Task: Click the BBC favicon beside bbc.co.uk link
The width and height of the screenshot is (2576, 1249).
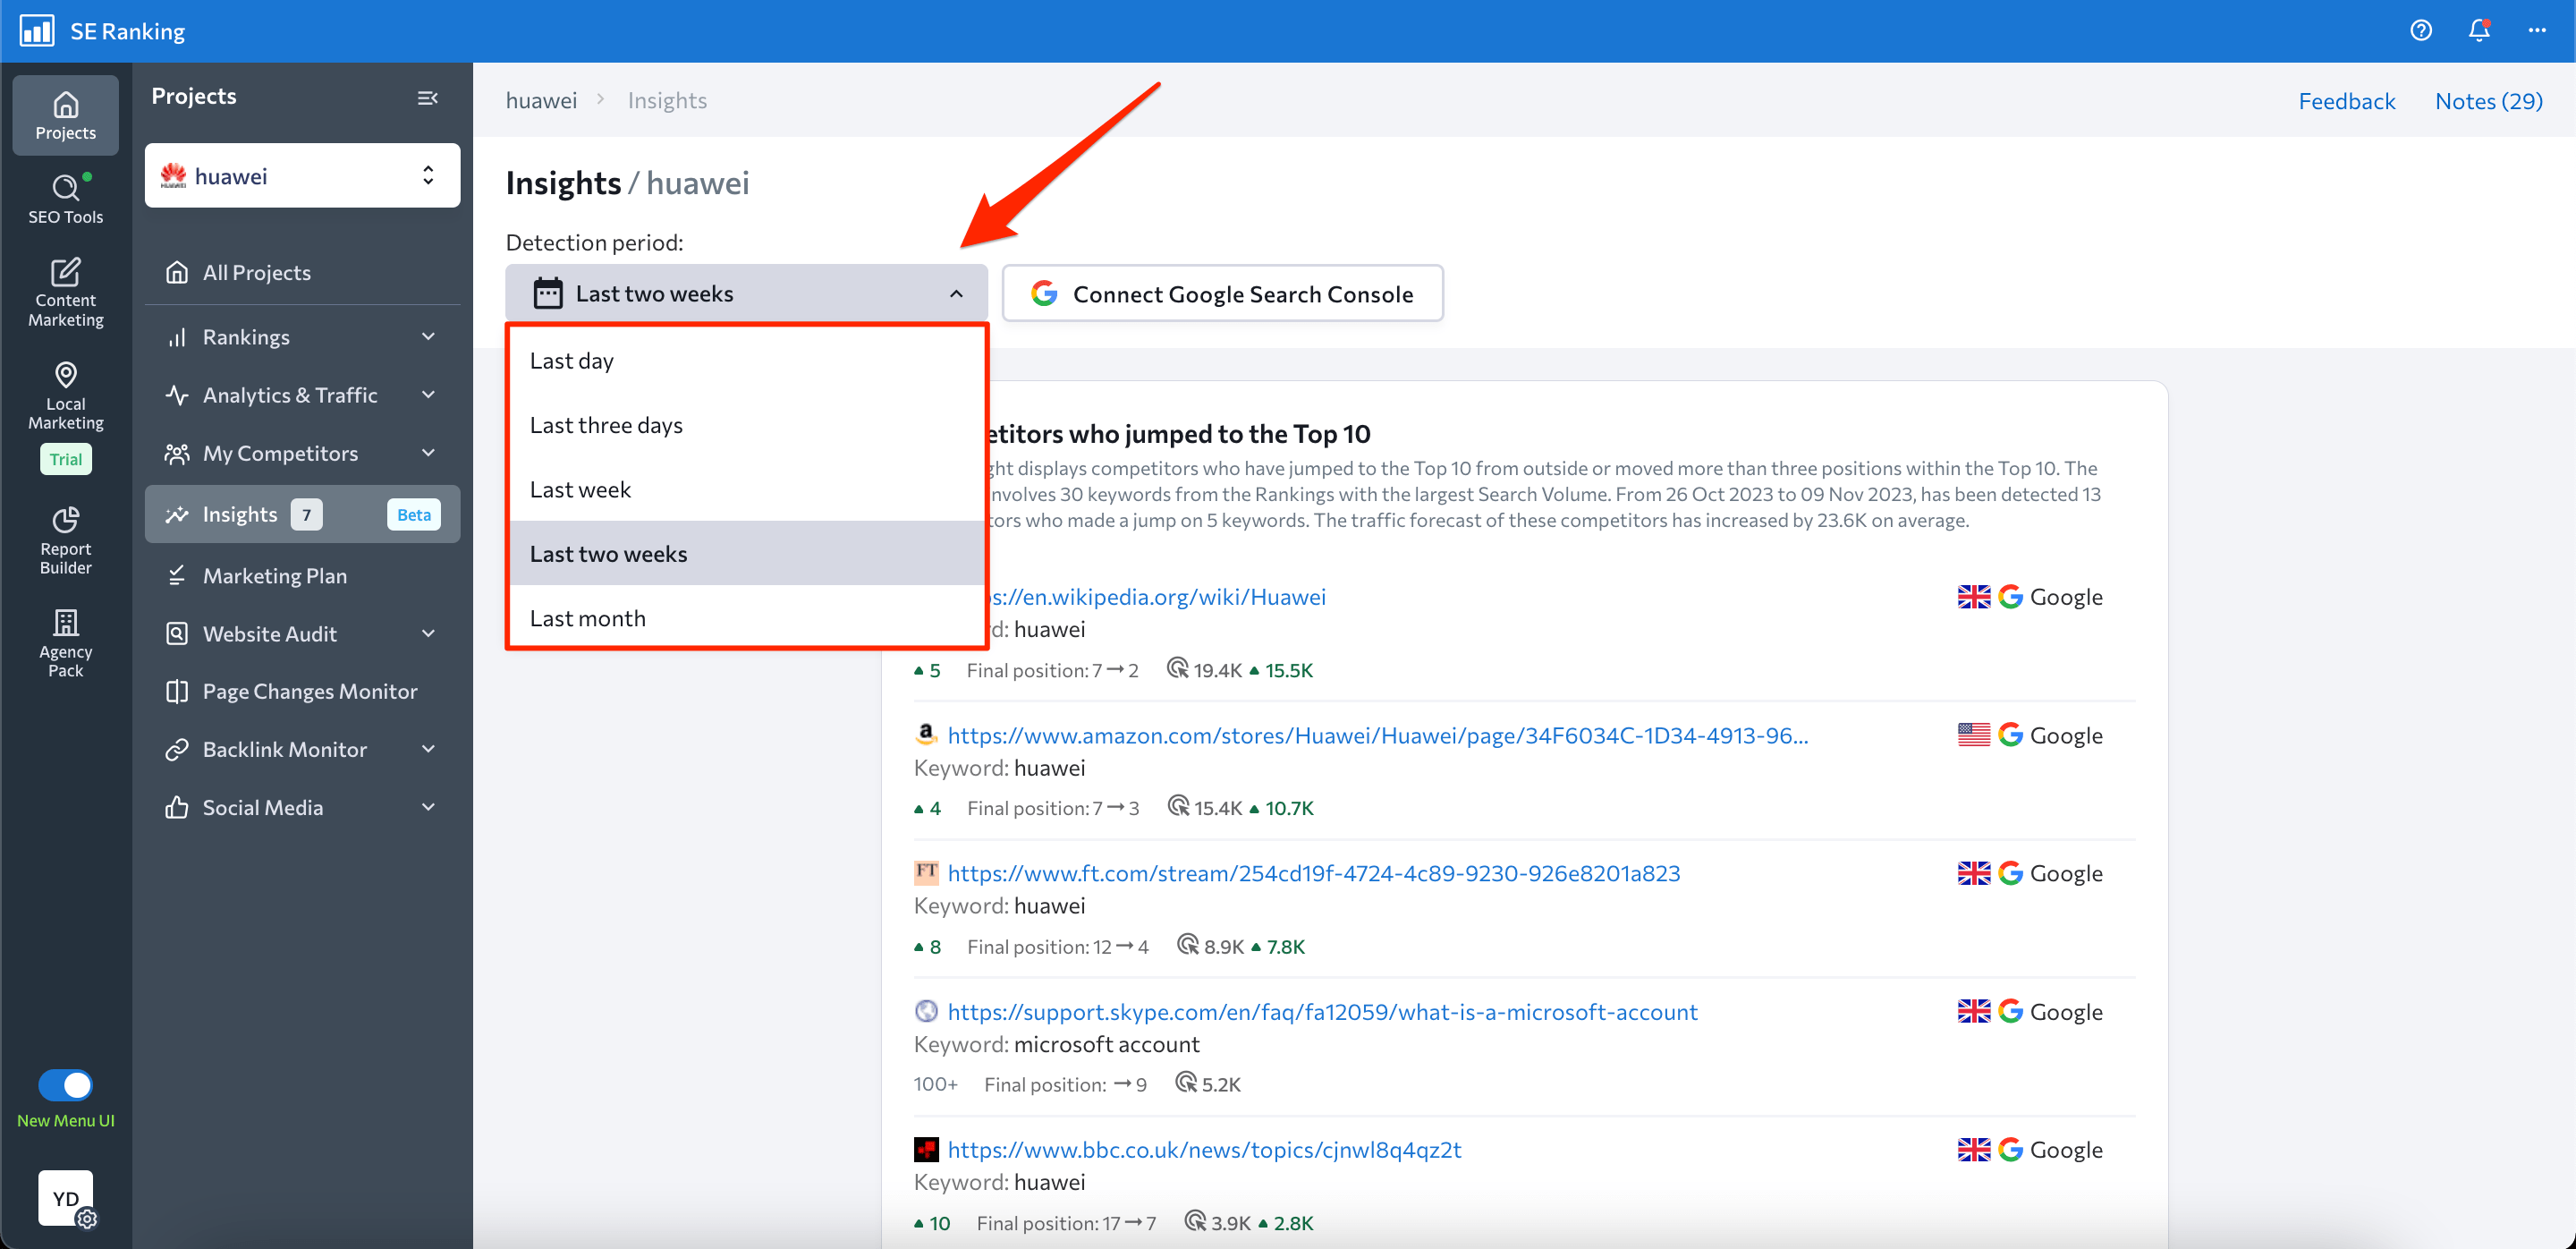Action: pyautogui.click(x=925, y=1149)
